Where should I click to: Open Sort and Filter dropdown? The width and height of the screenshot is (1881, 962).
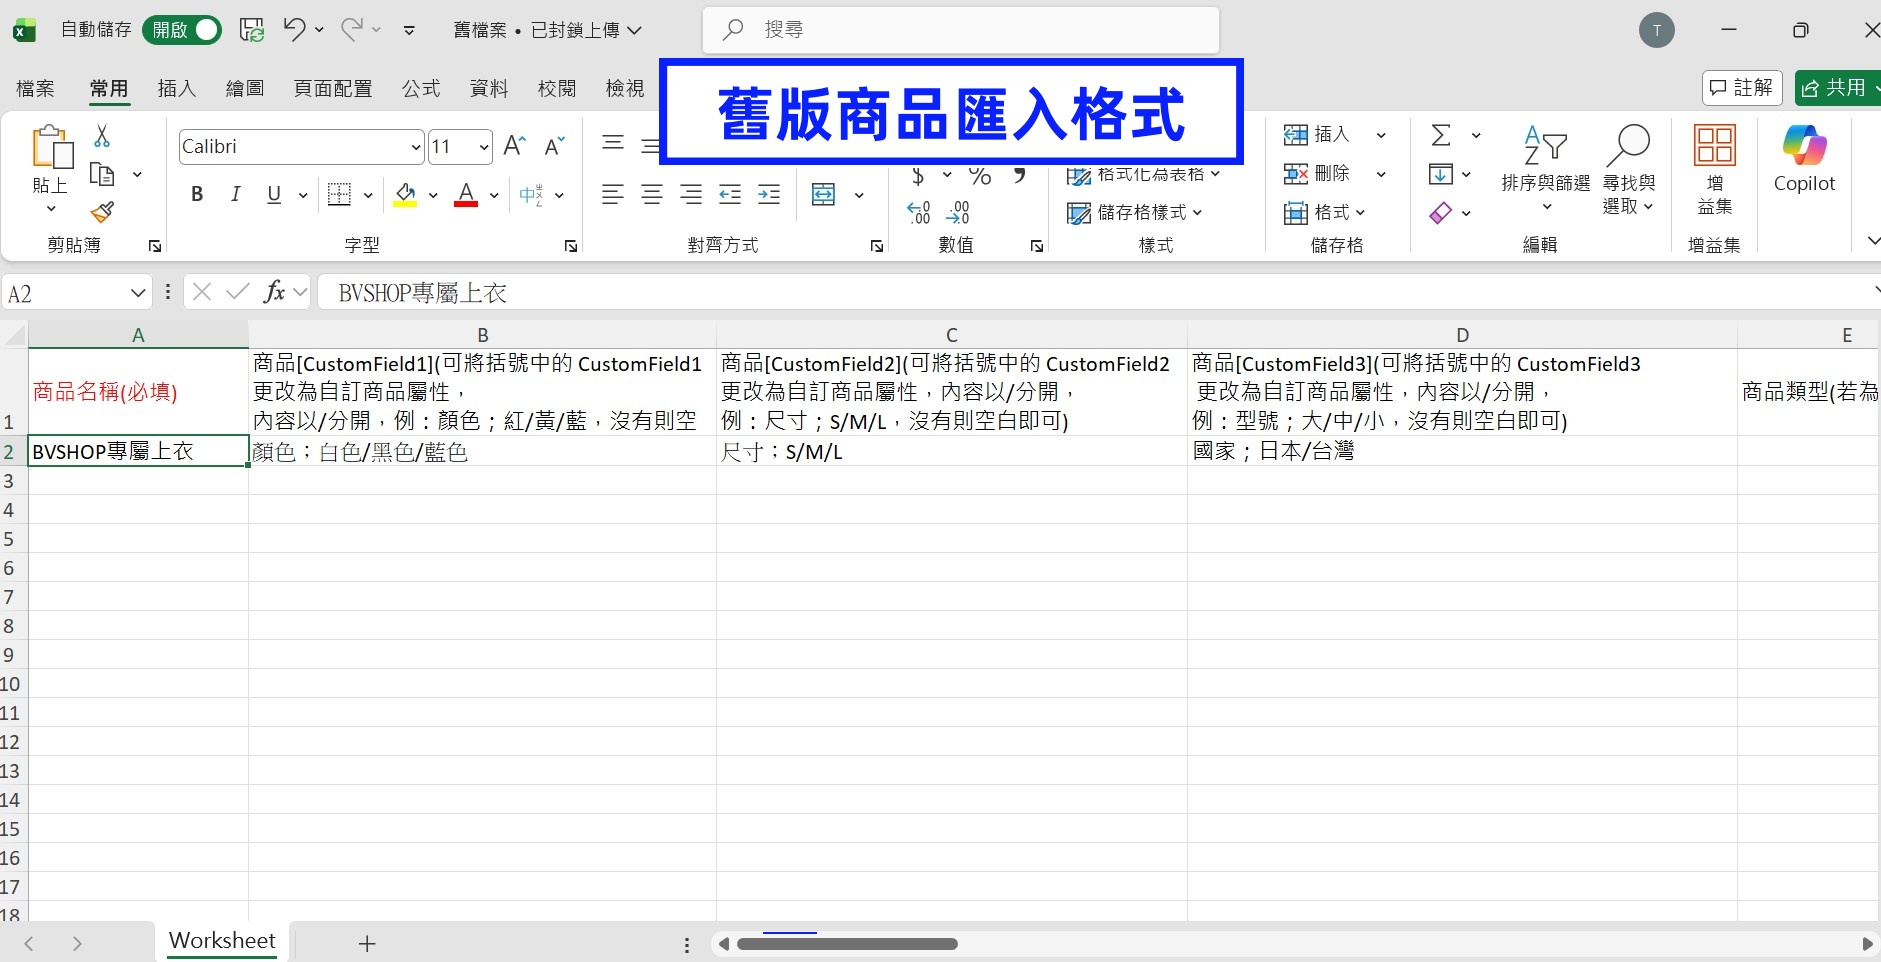point(1545,168)
